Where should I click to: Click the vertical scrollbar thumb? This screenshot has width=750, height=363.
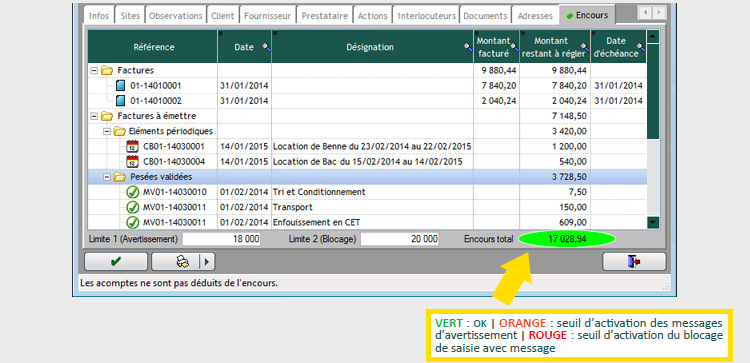tap(653, 91)
